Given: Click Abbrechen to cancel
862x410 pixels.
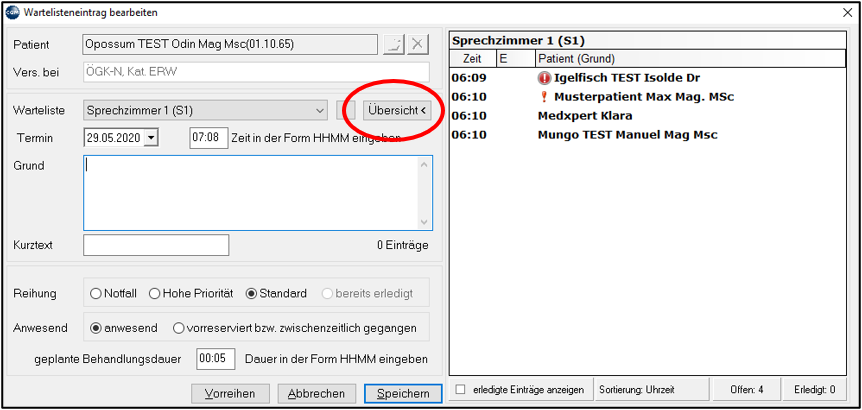Looking at the screenshot, I should [x=317, y=394].
